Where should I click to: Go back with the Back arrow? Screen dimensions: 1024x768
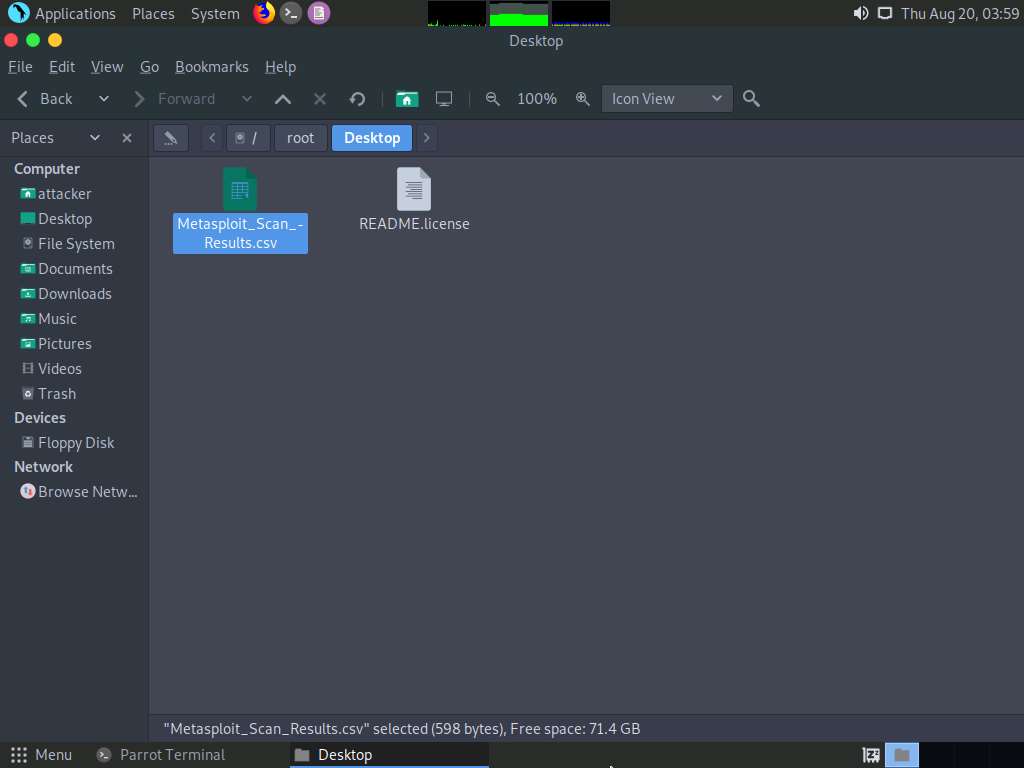tap(44, 99)
